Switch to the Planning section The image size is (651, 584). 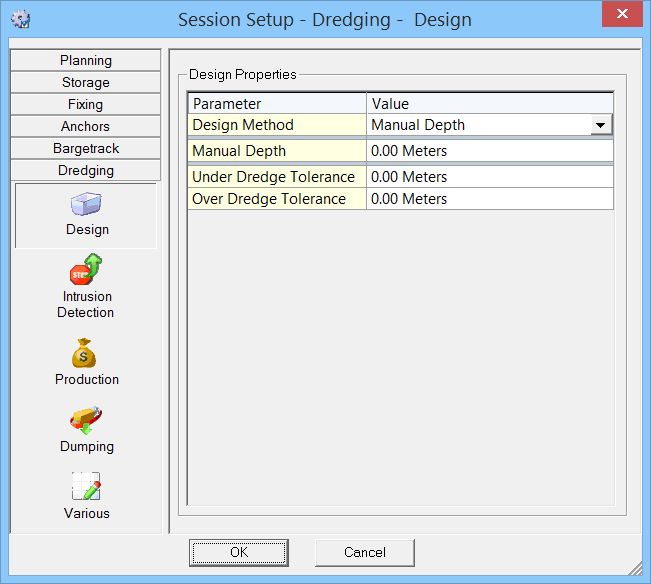click(86, 61)
